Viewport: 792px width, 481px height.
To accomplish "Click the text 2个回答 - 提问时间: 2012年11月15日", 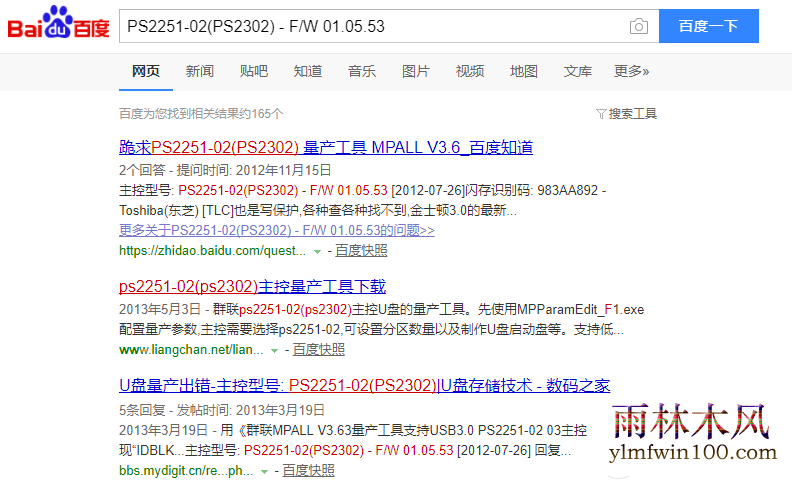I will (225, 170).
